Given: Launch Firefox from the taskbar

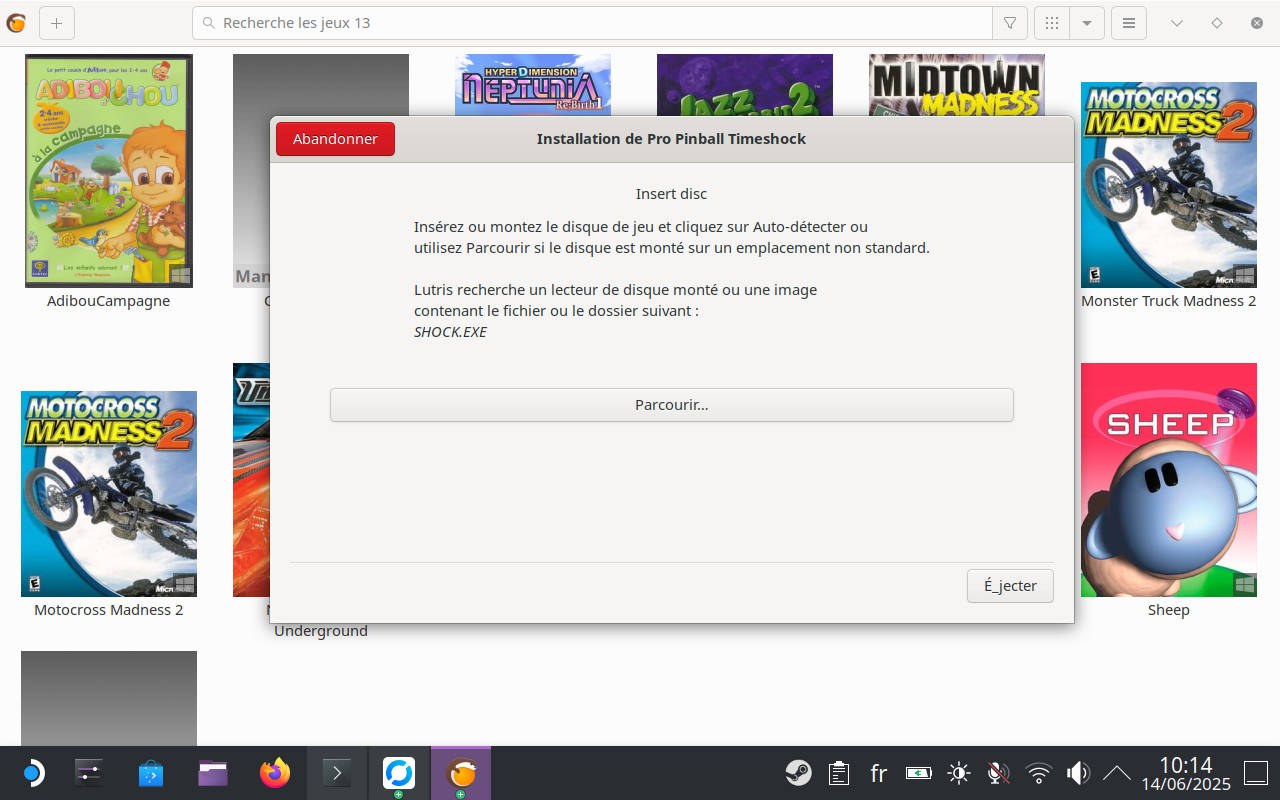Looking at the screenshot, I should (x=275, y=773).
